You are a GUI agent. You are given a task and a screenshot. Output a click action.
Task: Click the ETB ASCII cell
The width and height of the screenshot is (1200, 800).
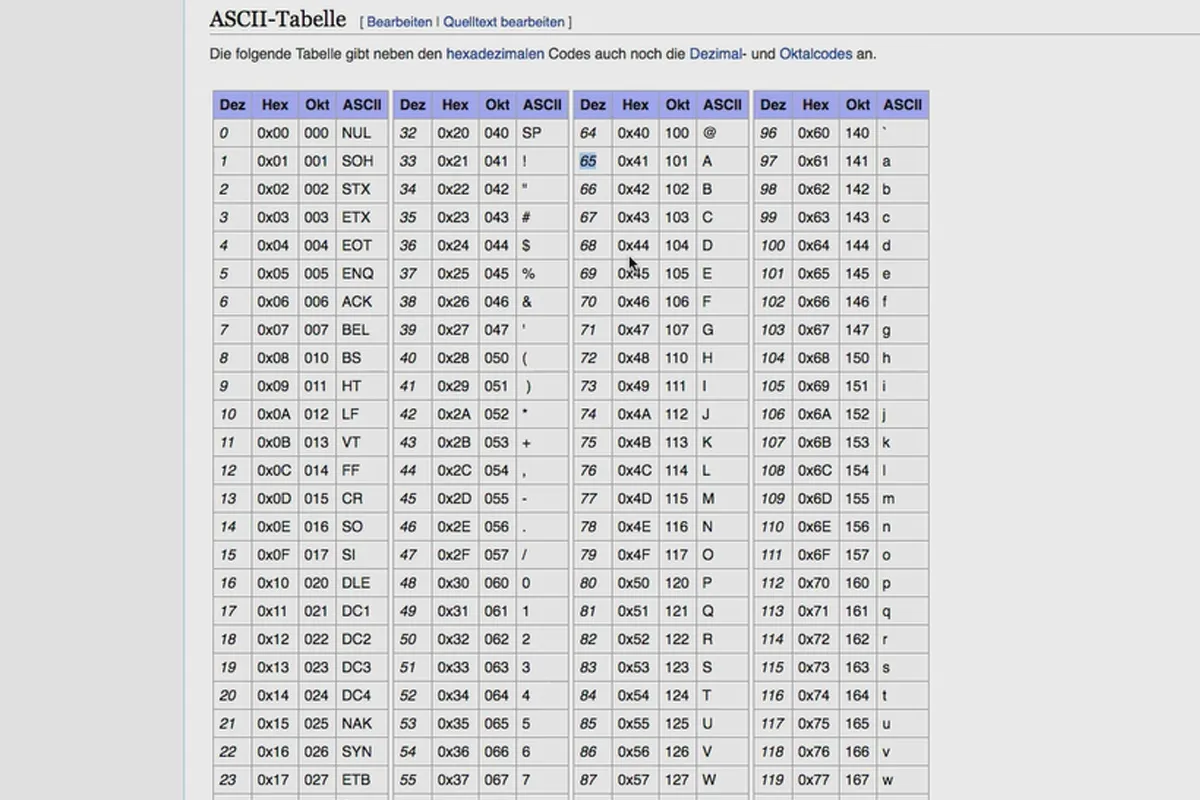pos(362,779)
